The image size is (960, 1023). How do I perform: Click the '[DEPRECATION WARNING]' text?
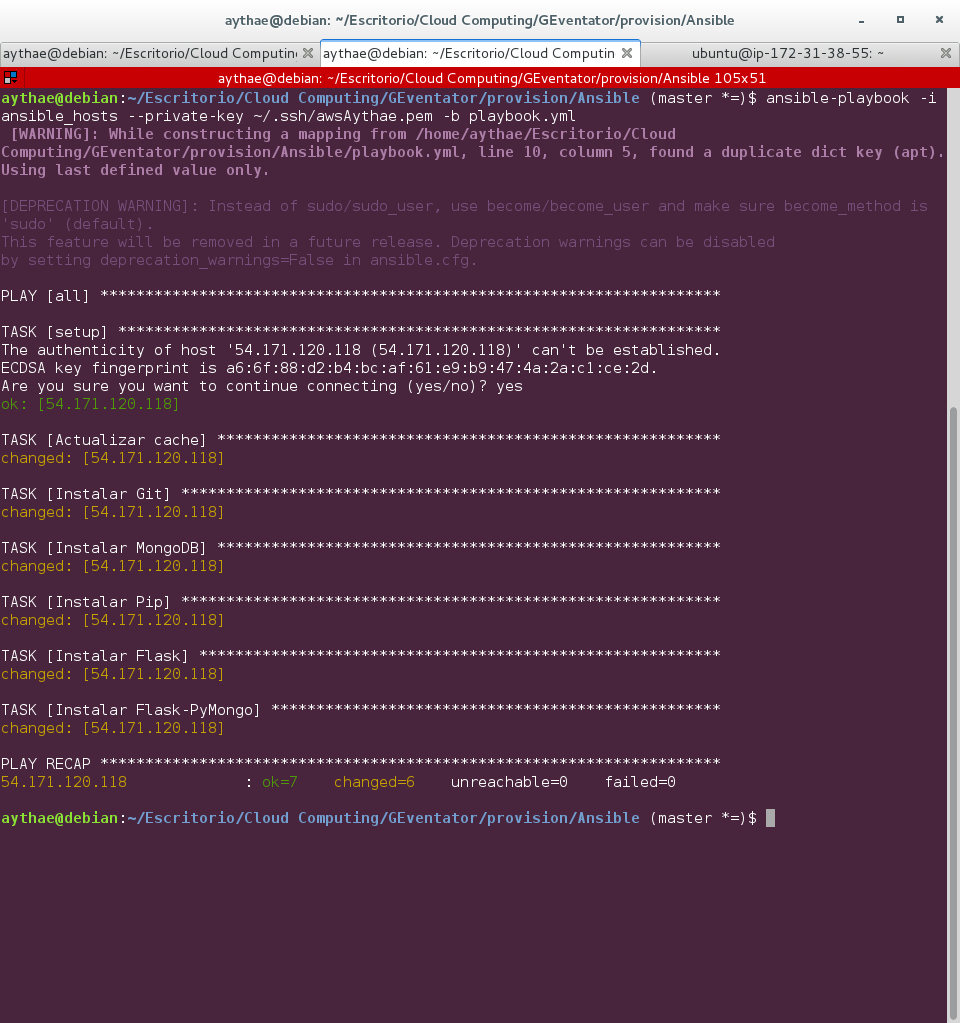(x=99, y=206)
